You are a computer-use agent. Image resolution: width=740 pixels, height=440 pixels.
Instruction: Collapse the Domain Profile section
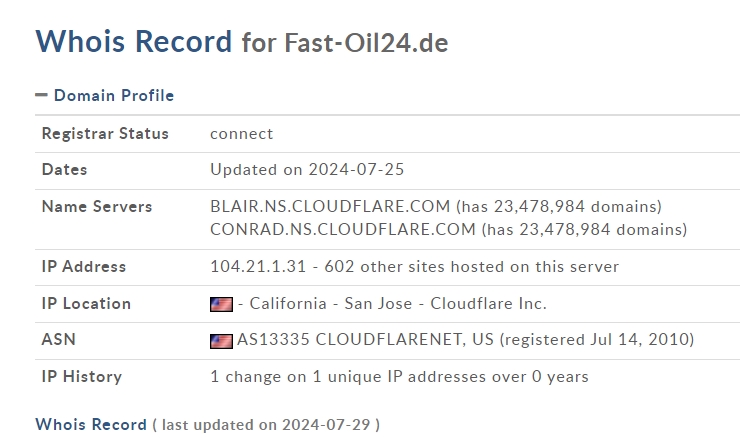(114, 95)
